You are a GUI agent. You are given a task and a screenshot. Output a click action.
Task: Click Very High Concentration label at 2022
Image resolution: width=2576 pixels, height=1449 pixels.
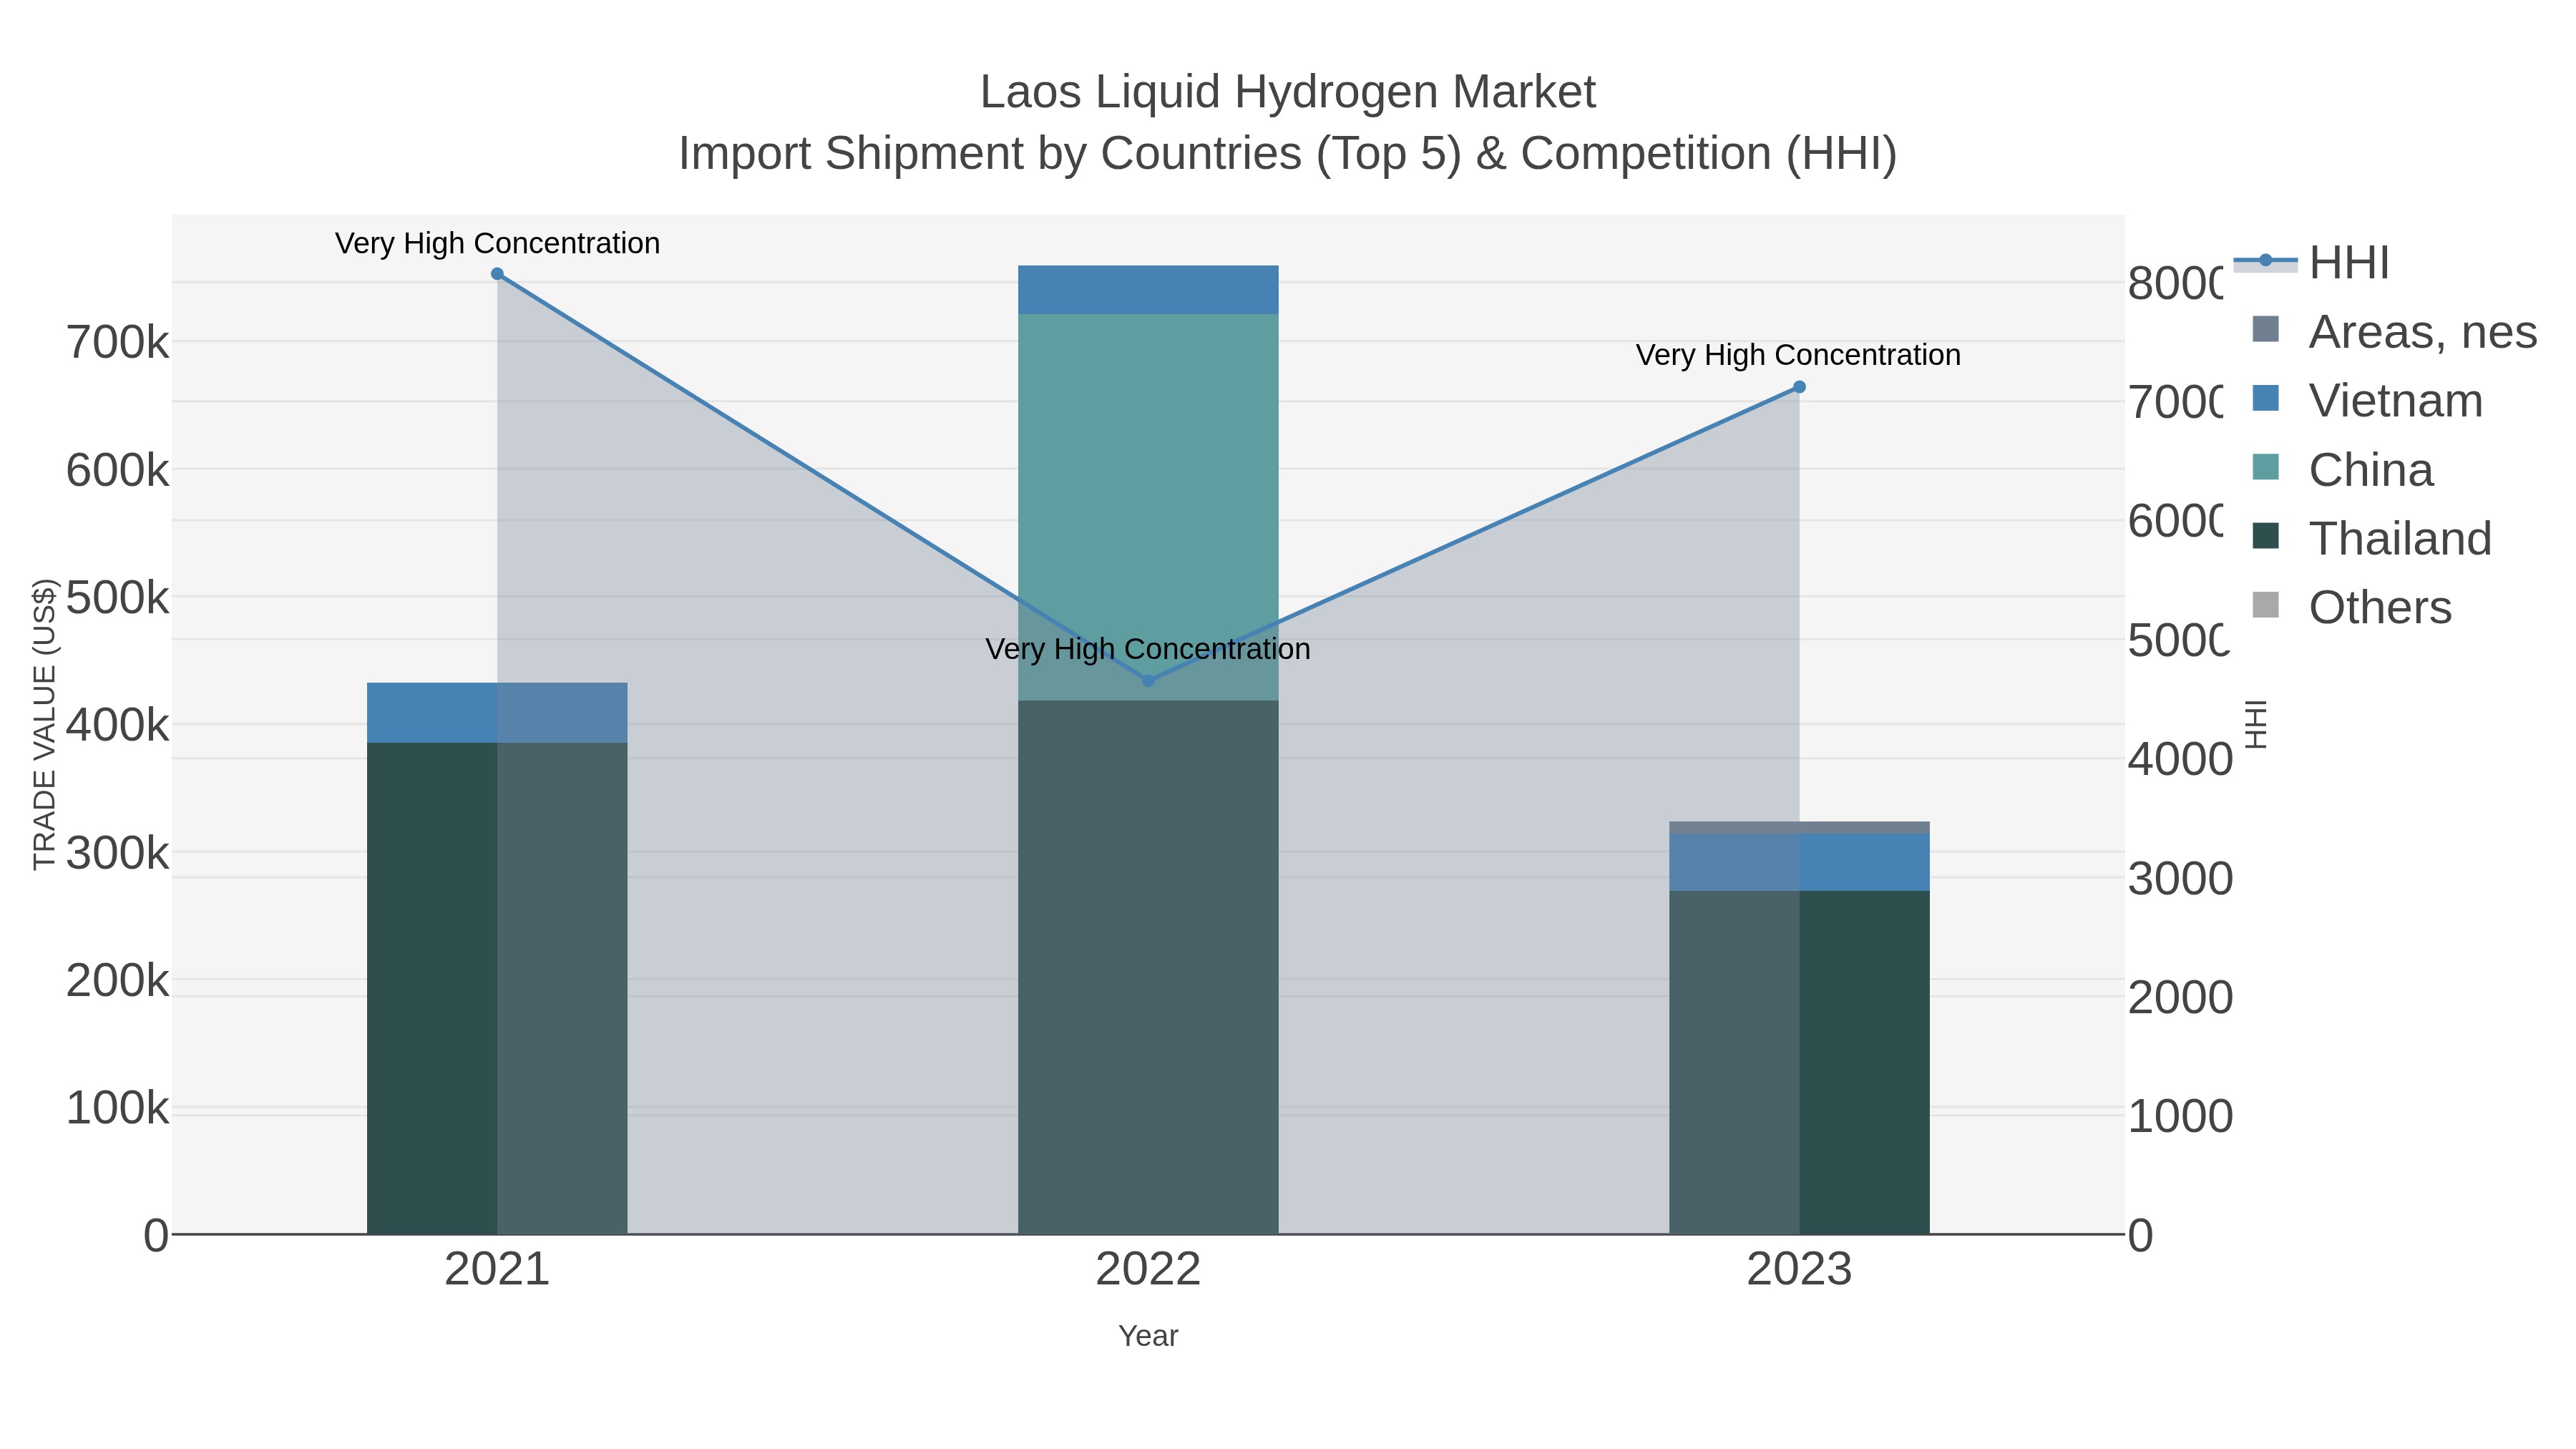(1148, 649)
